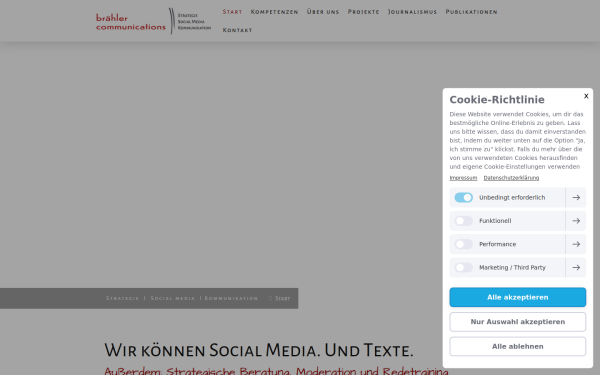Image resolution: width=600 pixels, height=375 pixels.
Task: Expand details arrow for Funktionell
Action: [576, 221]
